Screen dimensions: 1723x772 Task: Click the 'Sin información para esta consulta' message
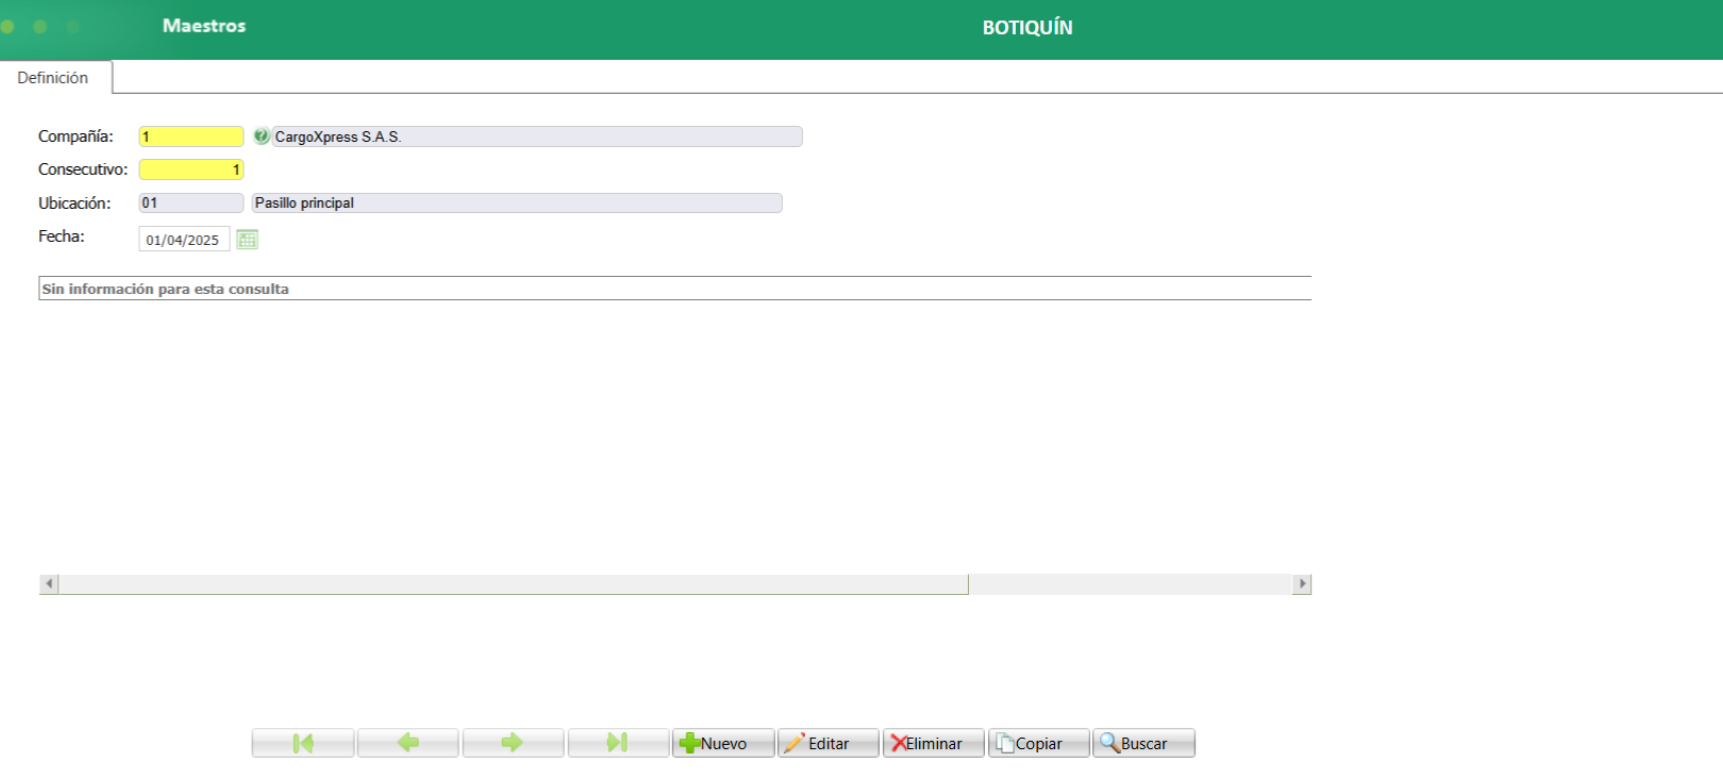point(165,289)
